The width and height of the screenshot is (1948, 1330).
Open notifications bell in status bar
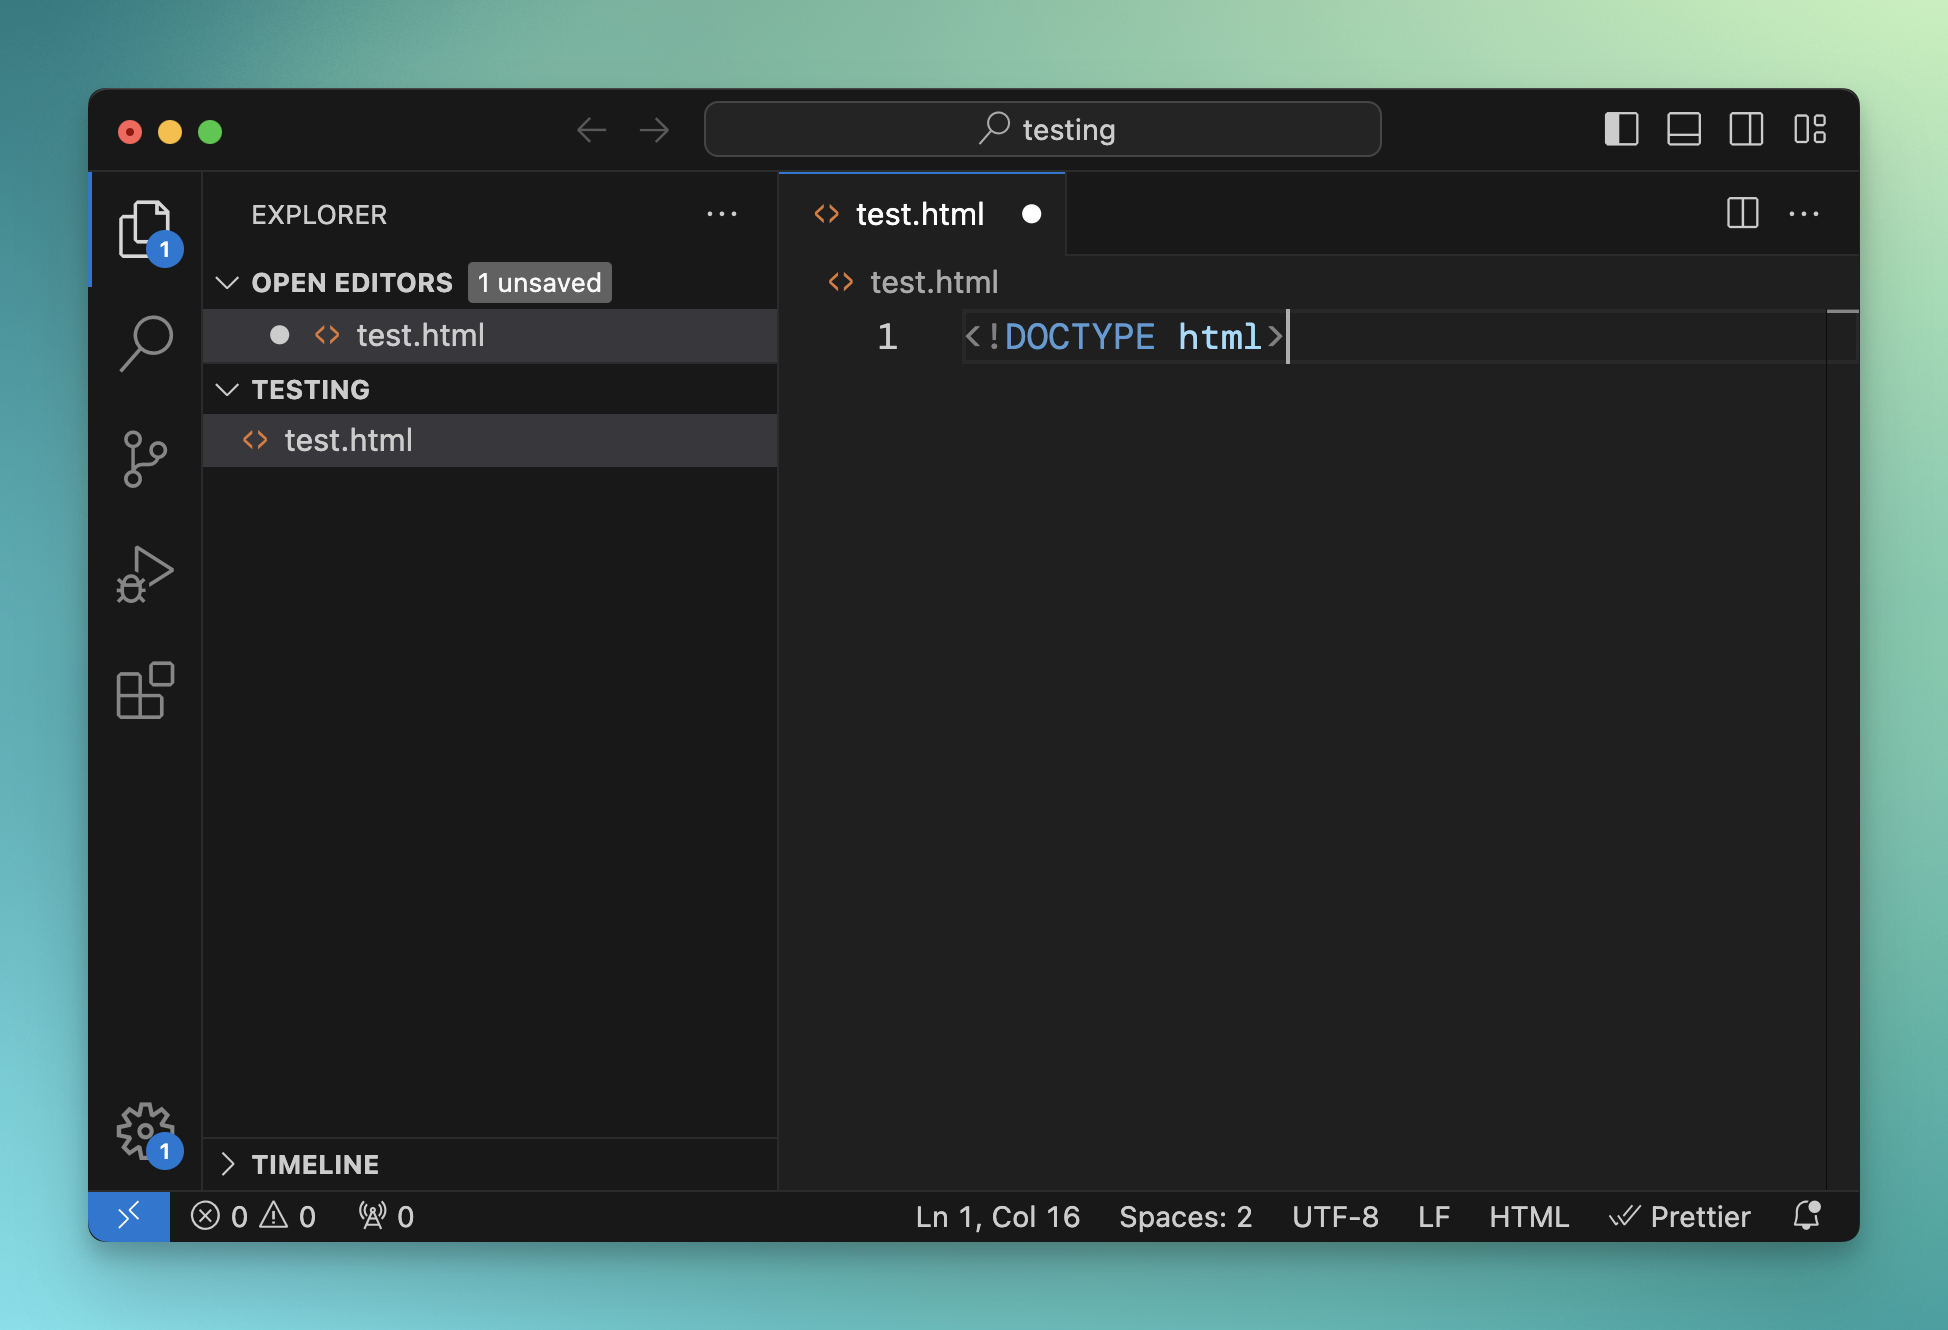(x=1806, y=1216)
